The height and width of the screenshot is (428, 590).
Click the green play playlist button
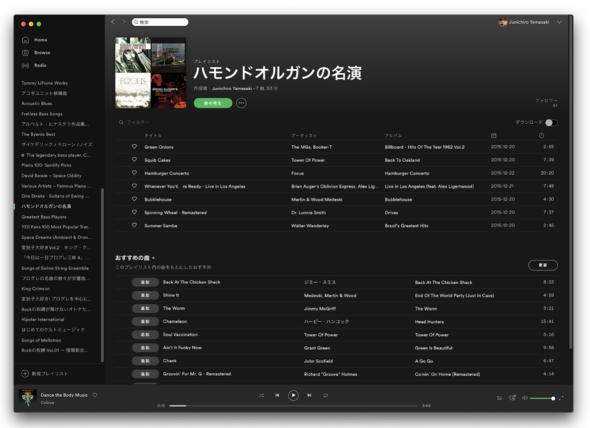pos(213,103)
